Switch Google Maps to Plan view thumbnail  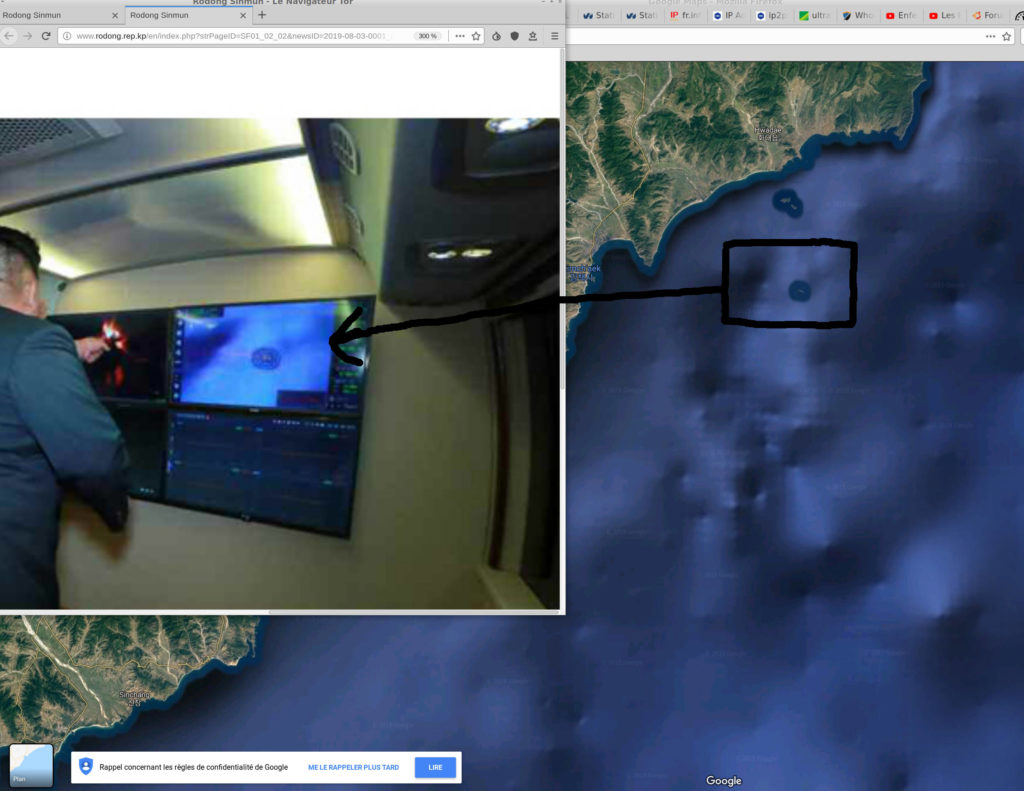31,765
